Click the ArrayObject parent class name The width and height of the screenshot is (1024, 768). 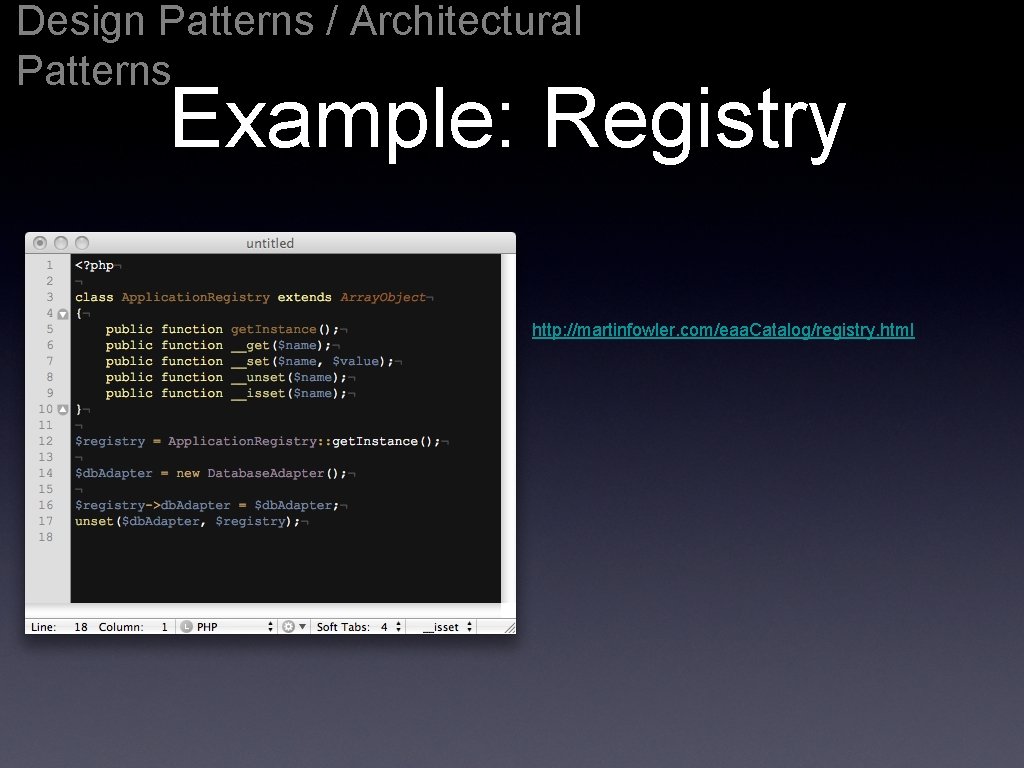click(383, 297)
